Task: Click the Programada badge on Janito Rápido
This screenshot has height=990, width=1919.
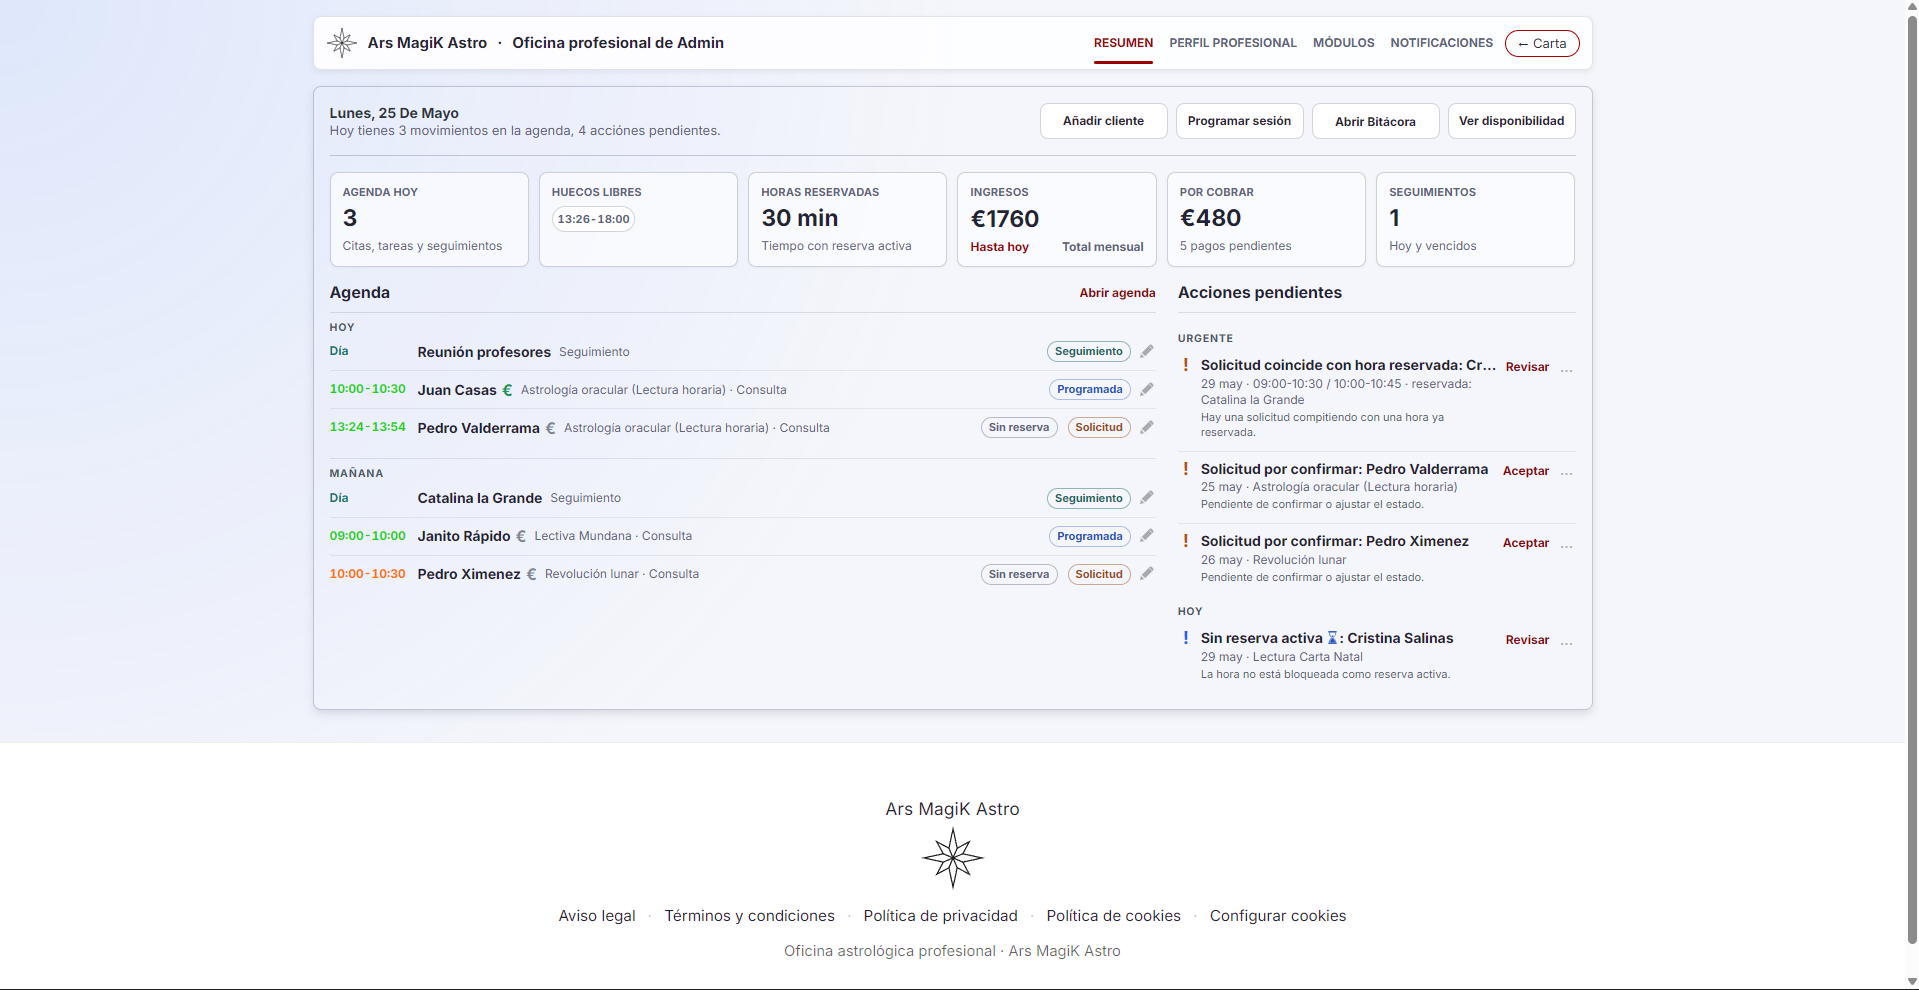Action: click(x=1090, y=536)
